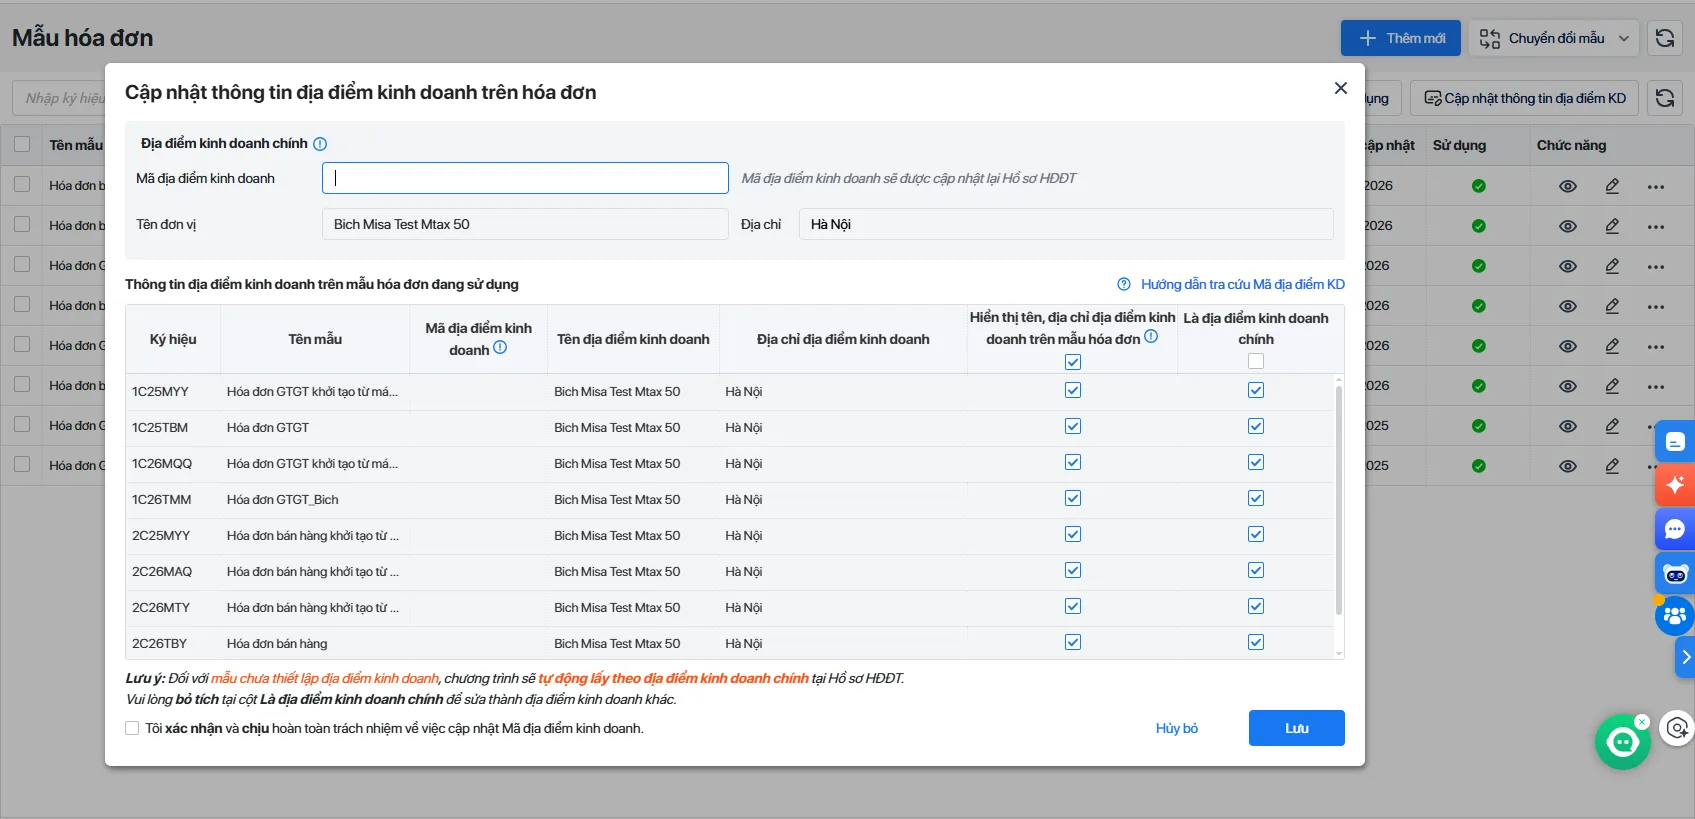This screenshot has width=1695, height=819.
Task: Edit third invoice template via pencil icon
Action: click(x=1612, y=266)
